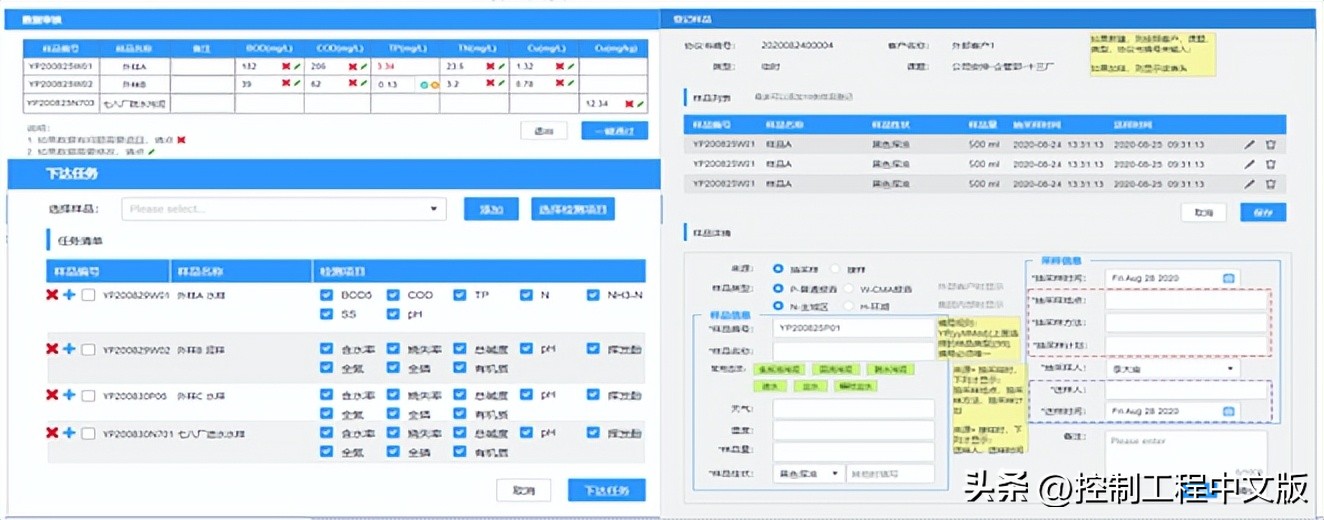
Task: Remove task row YP200829W02 with red X
Action: click(52, 348)
